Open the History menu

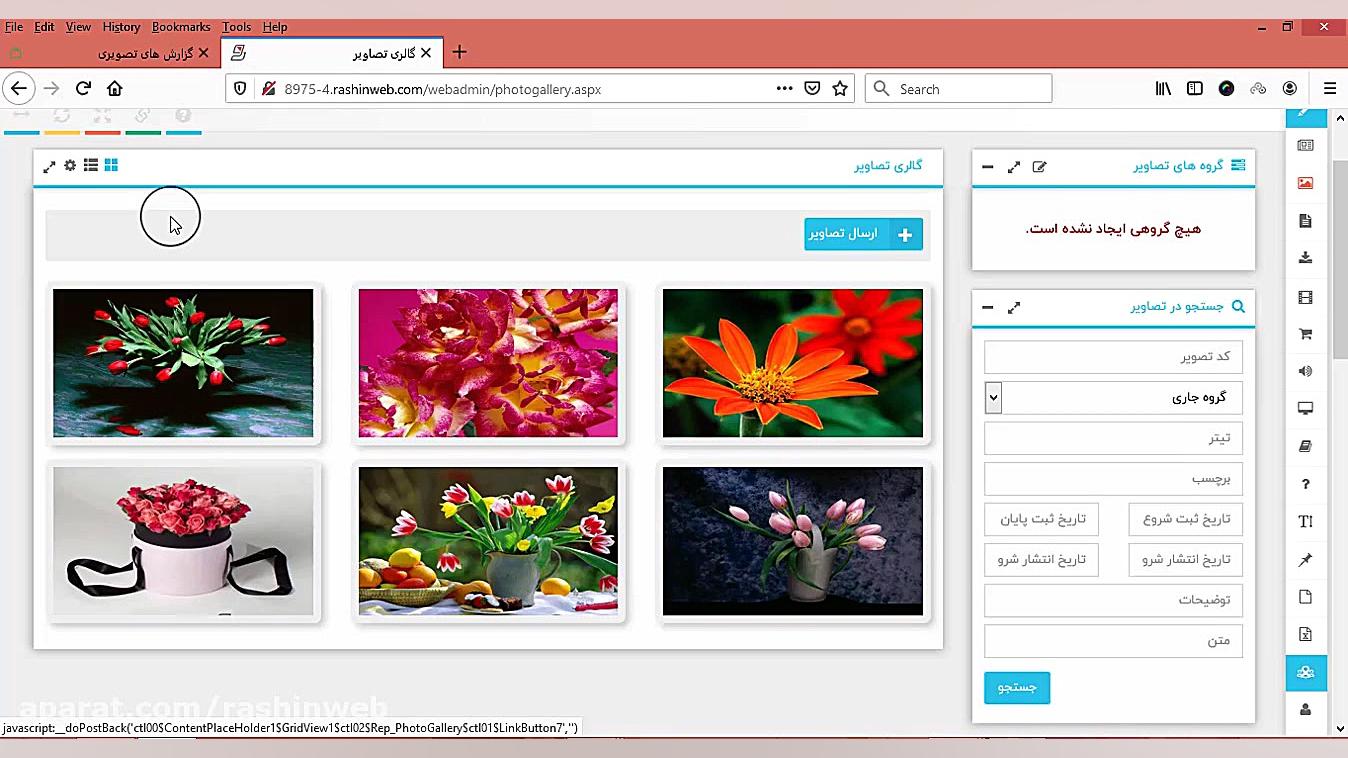121,27
